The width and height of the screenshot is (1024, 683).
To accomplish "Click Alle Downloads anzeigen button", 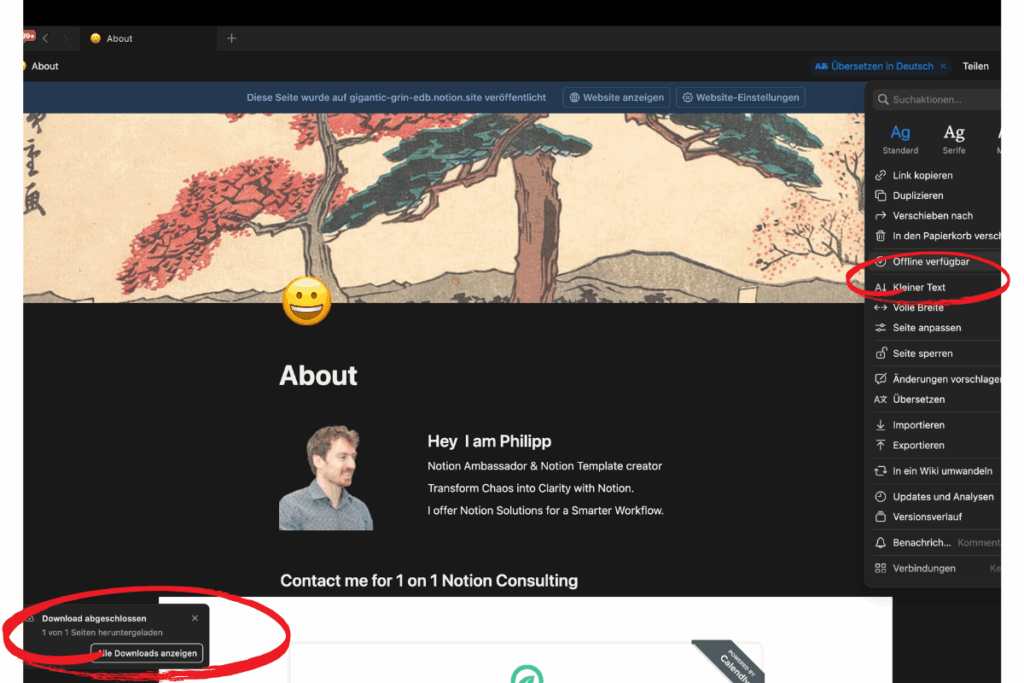I will (147, 653).
